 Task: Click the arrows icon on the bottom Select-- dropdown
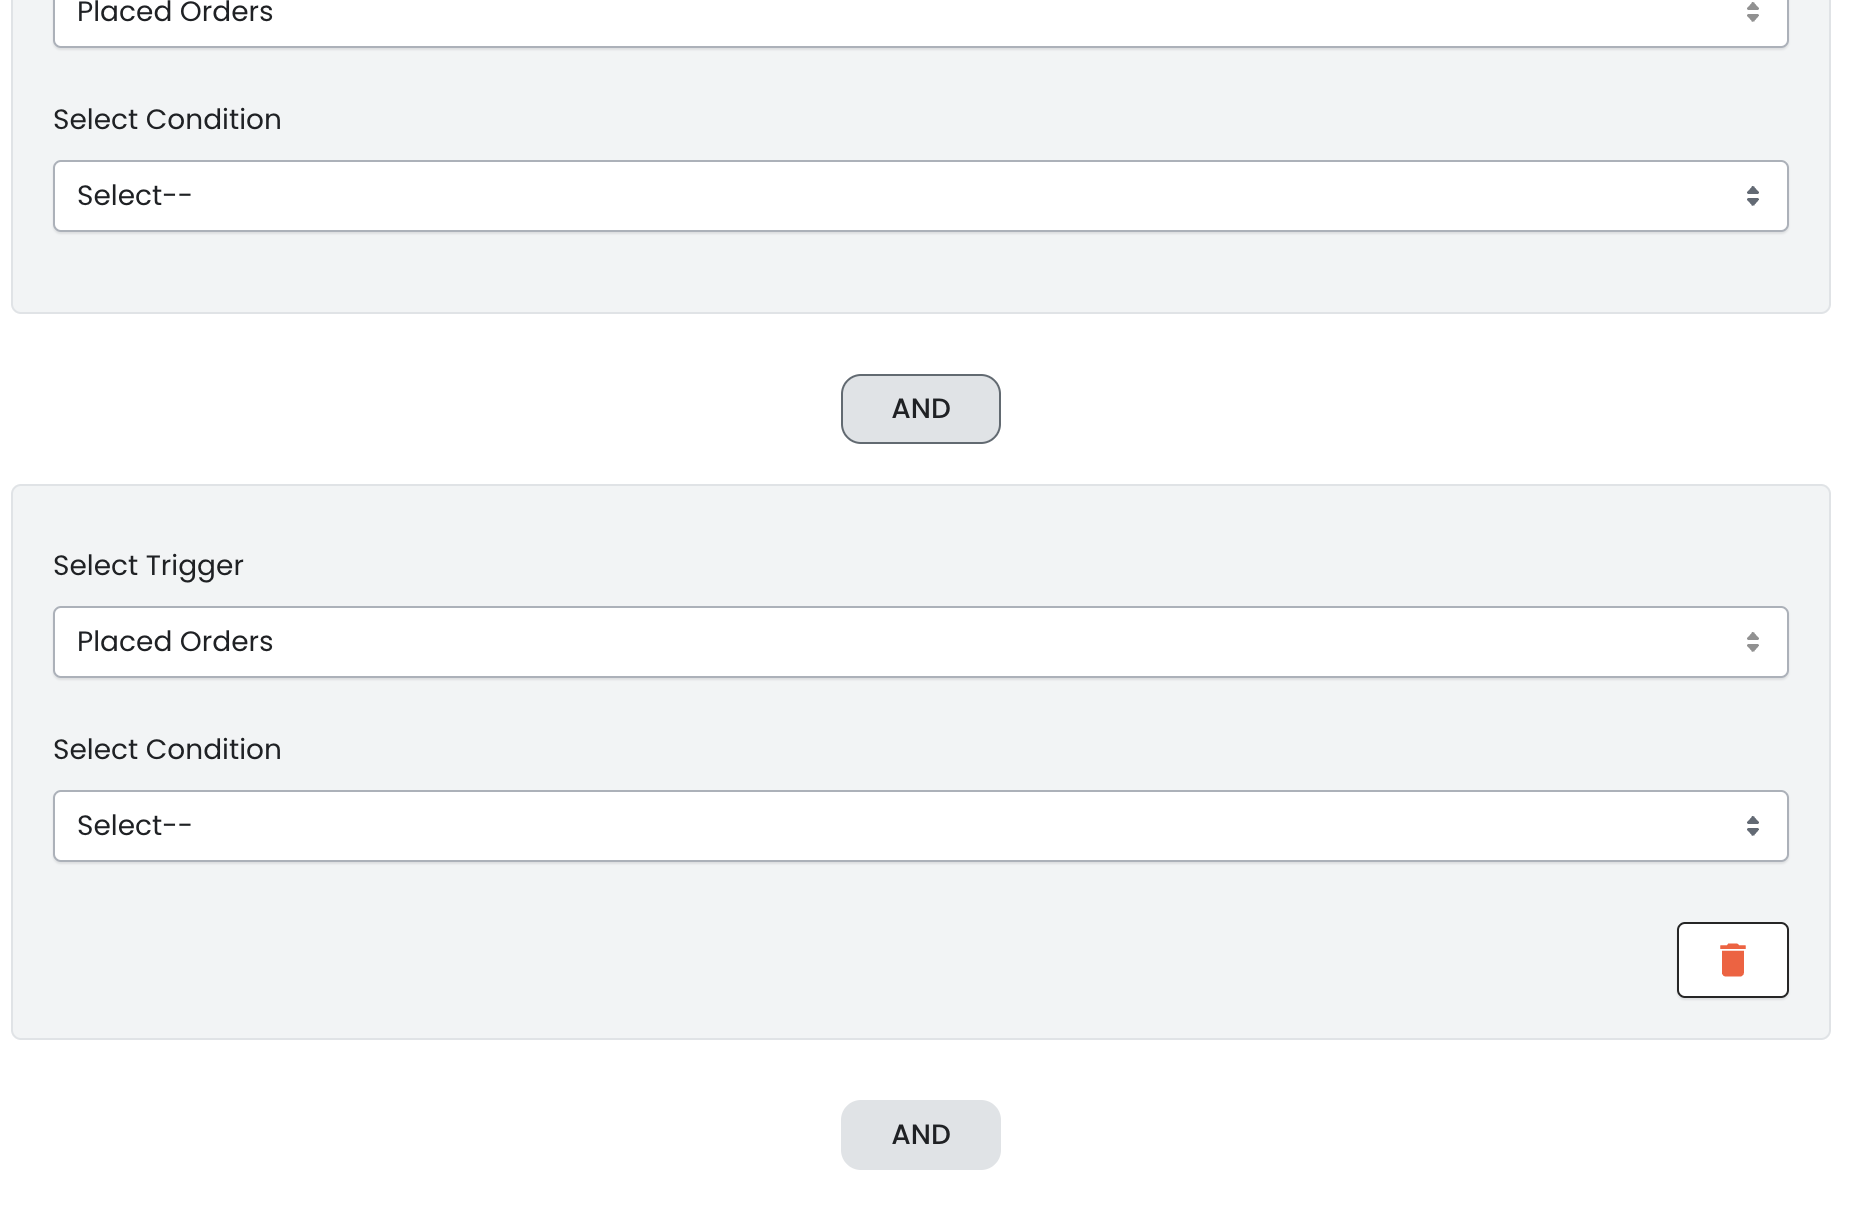[1752, 826]
